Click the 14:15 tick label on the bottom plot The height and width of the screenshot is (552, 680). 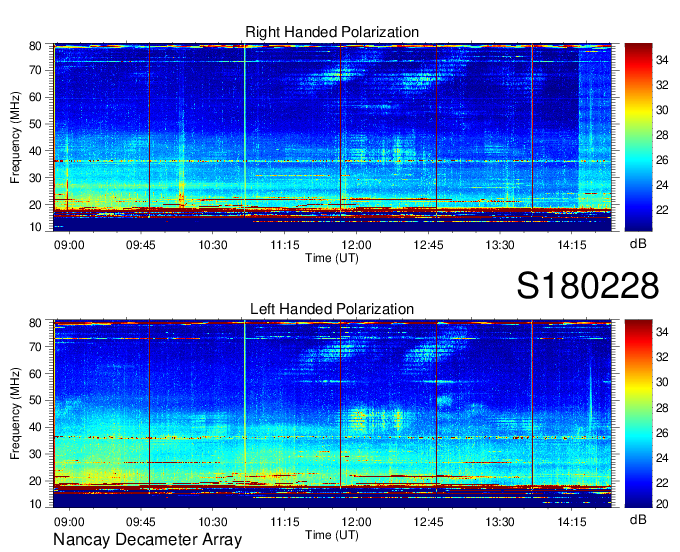[x=572, y=522]
